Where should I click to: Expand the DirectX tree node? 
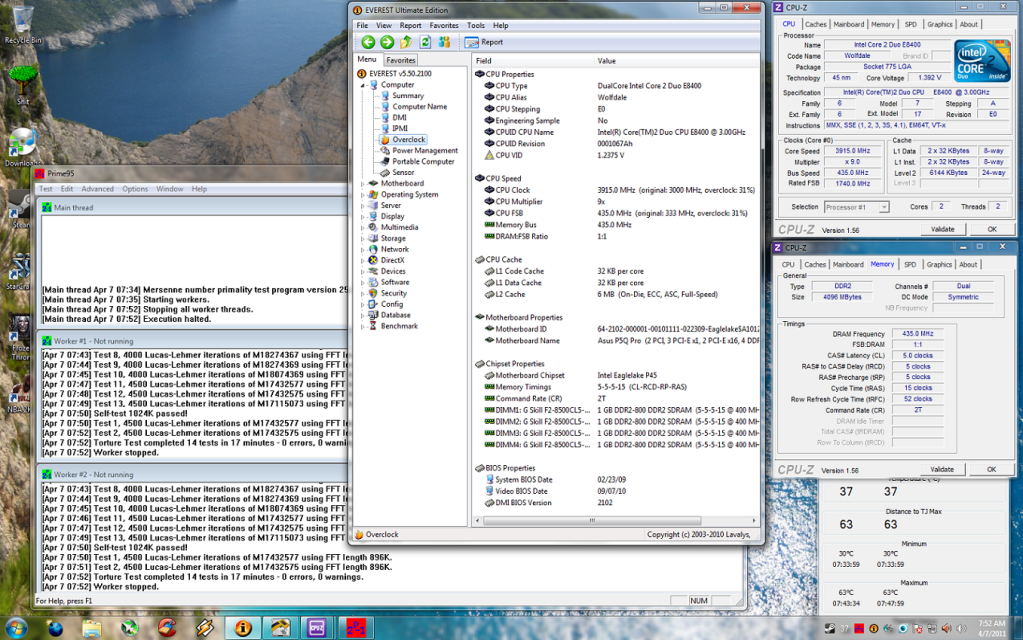click(x=363, y=260)
